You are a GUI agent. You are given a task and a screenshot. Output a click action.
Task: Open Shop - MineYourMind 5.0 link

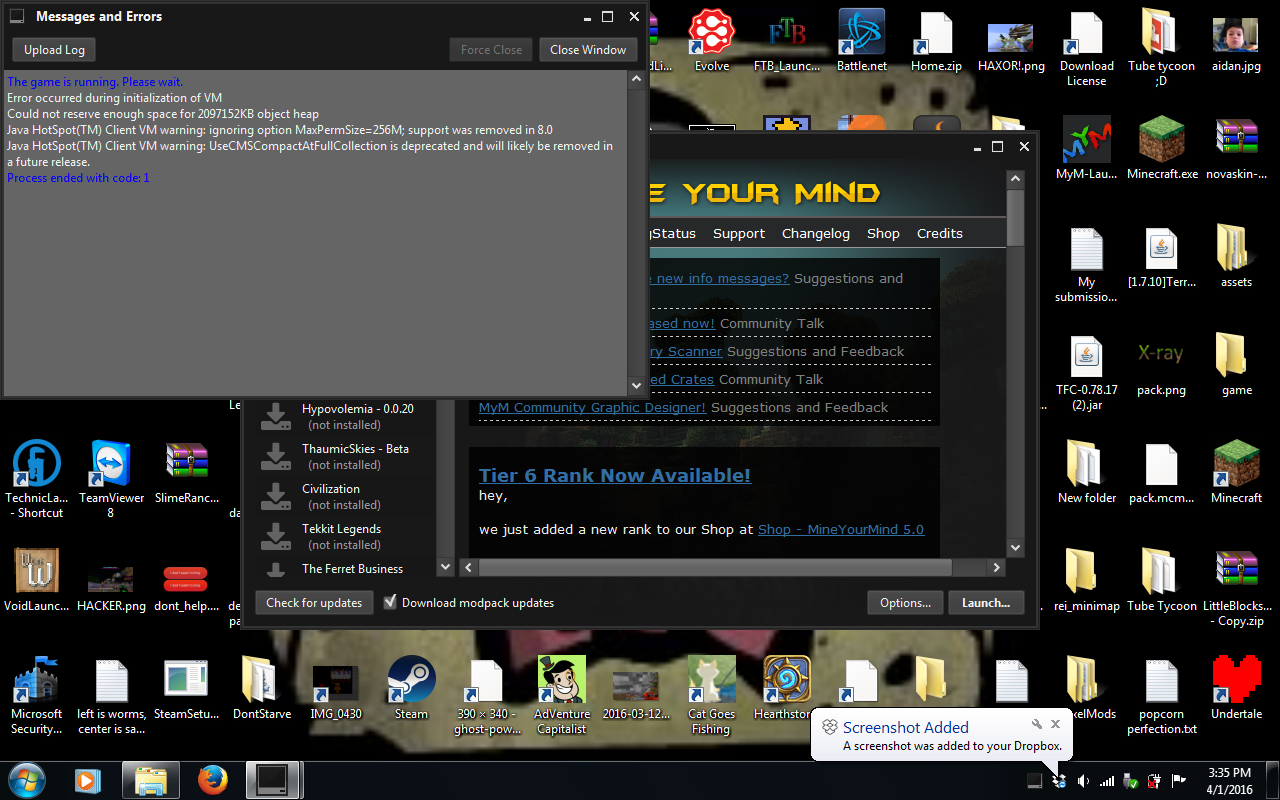pyautogui.click(x=841, y=529)
